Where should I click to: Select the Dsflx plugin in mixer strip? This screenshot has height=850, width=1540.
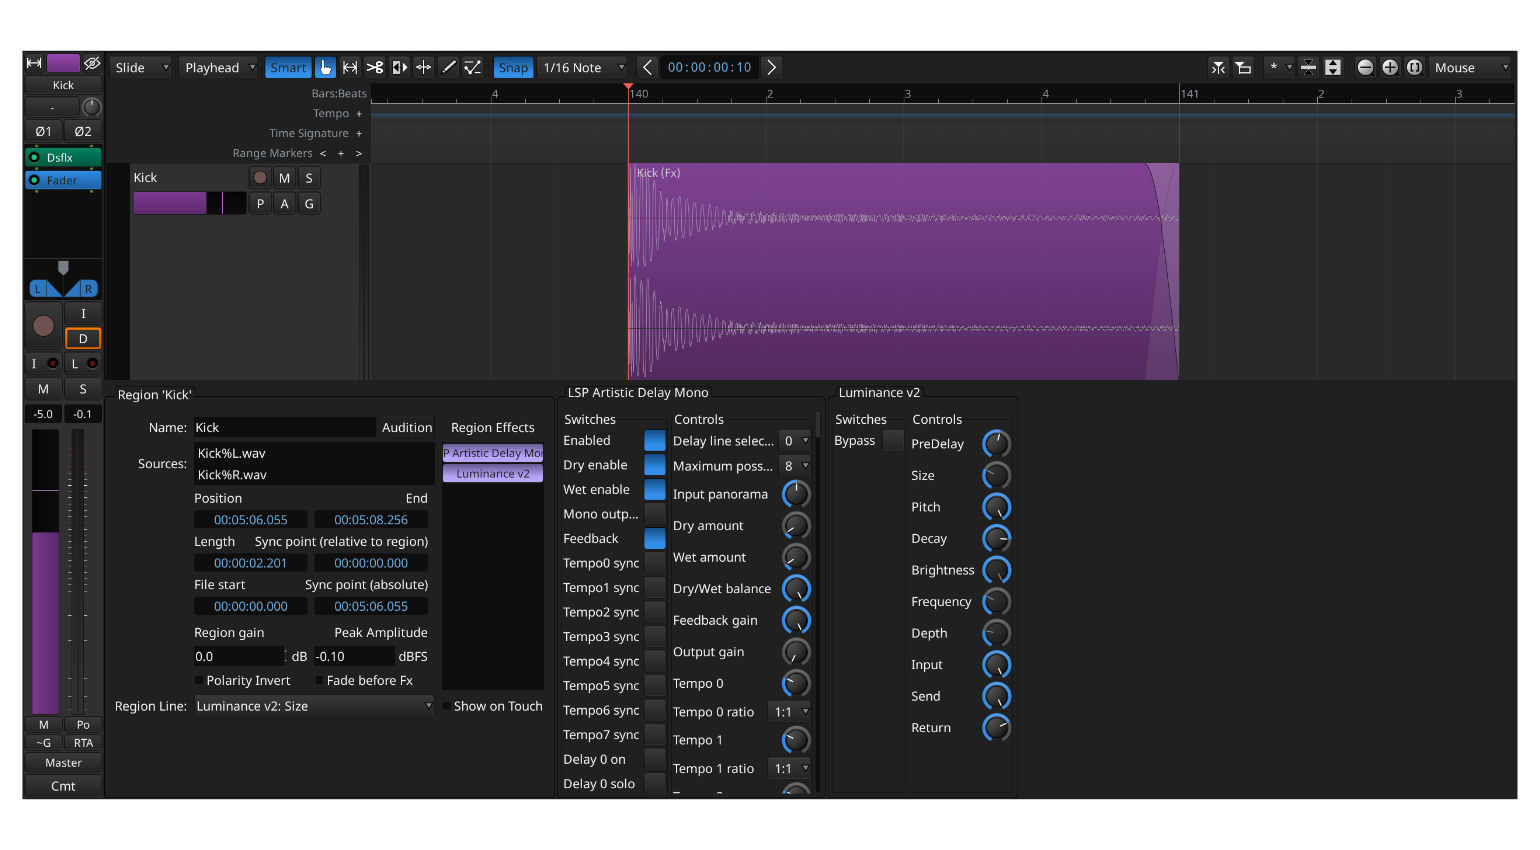(63, 157)
